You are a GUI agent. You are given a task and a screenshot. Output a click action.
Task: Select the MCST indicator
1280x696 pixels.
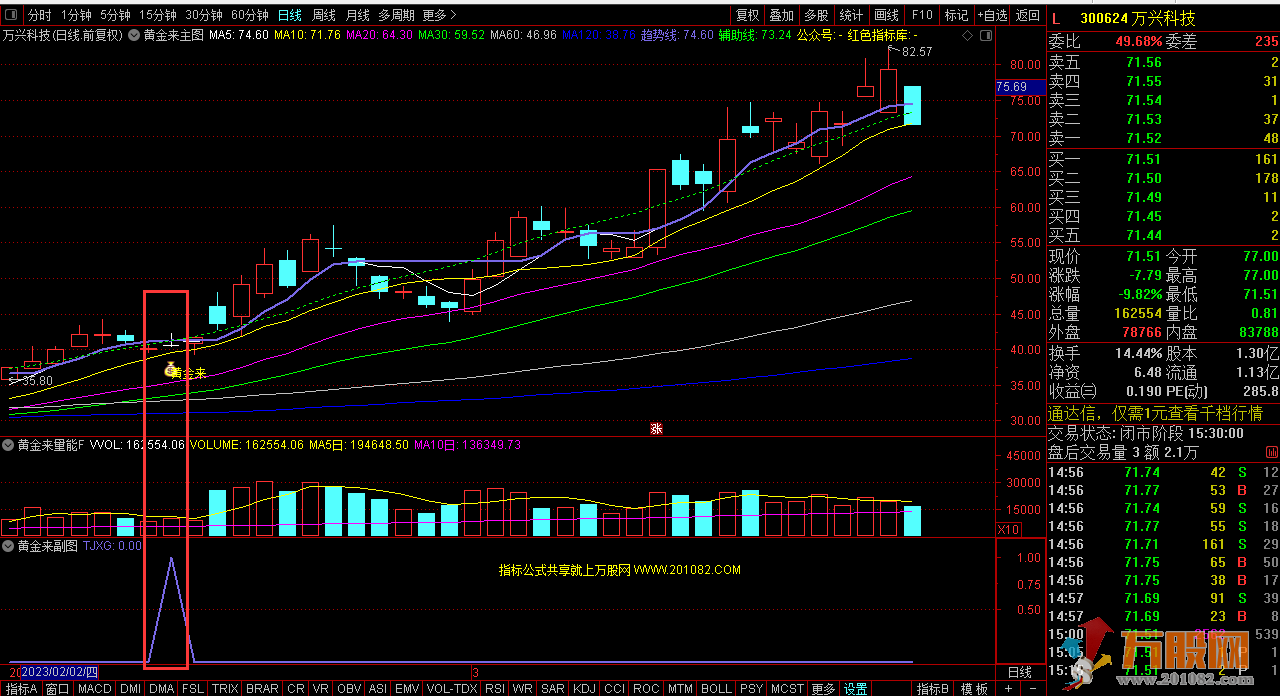787,689
